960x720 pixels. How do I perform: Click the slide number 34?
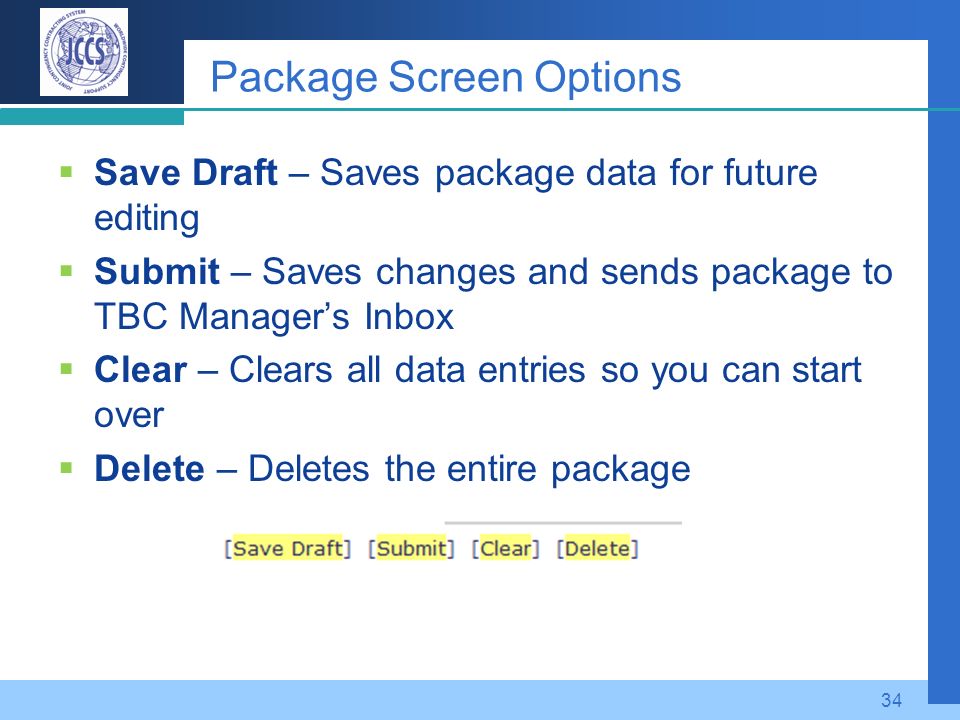point(891,700)
